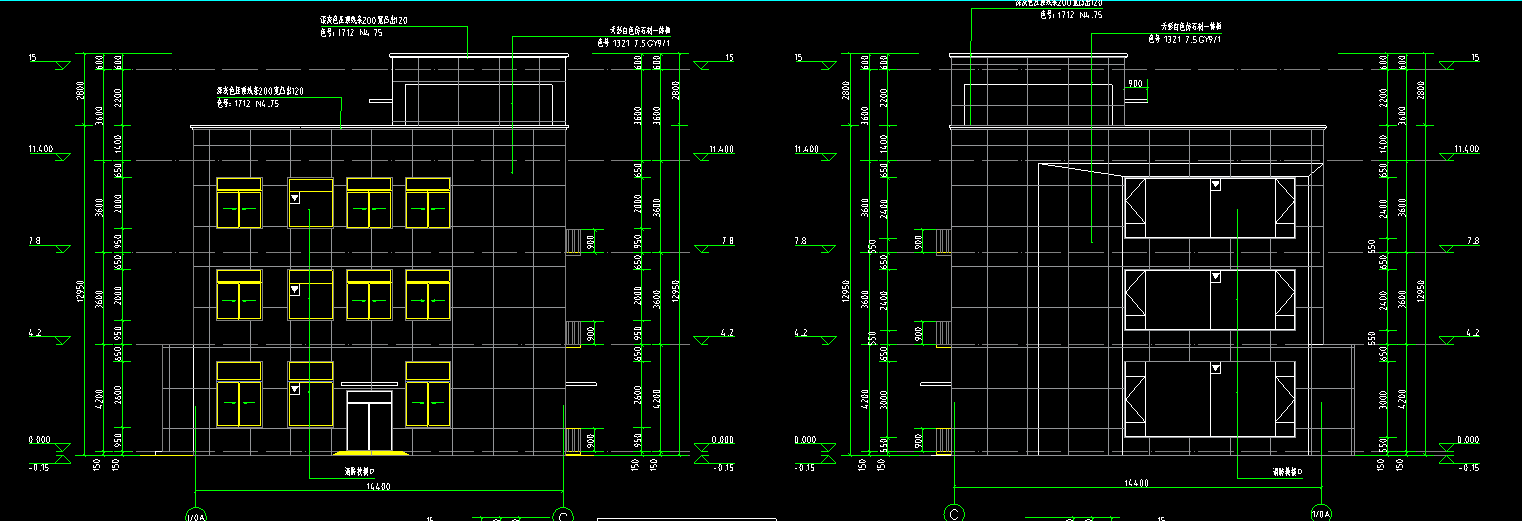The height and width of the screenshot is (521, 1522).
Task: Select the 900 dimension text on the right elevation rooftop
Action: coord(1134,83)
